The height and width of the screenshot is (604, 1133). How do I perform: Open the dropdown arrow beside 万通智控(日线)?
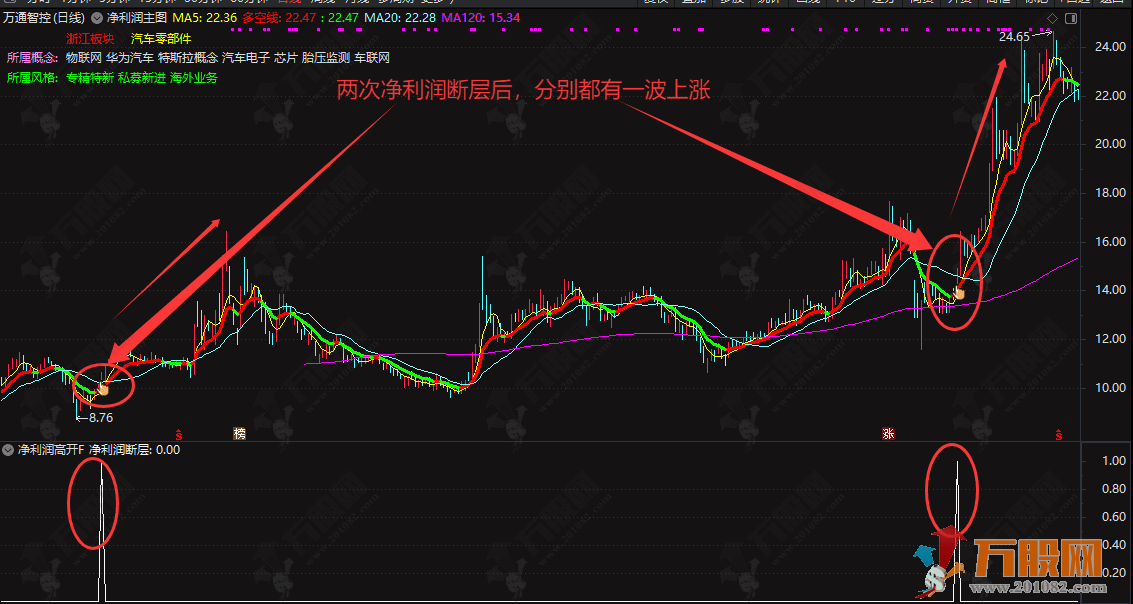pyautogui.click(x=96, y=17)
